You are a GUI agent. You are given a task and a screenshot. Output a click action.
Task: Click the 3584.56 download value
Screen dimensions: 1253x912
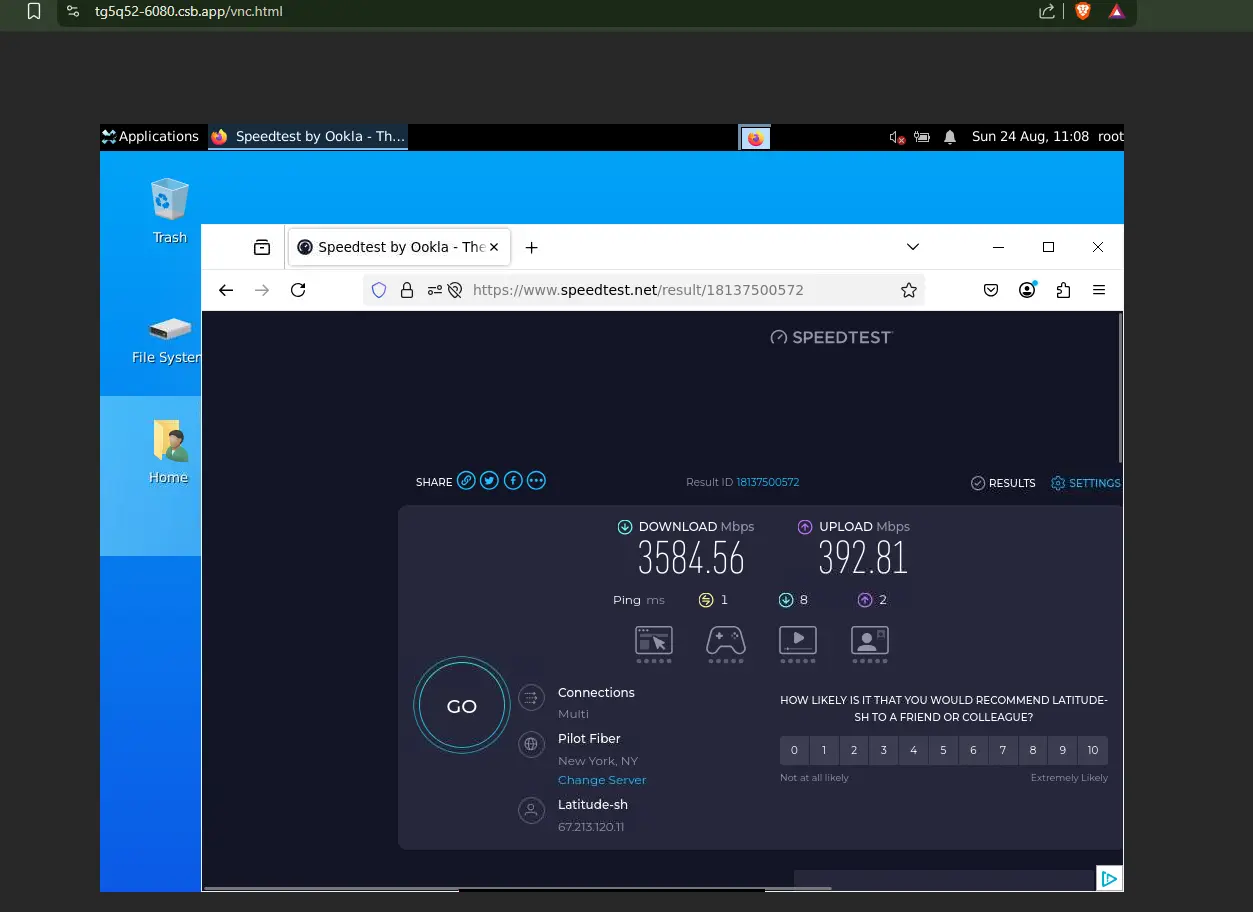click(x=692, y=558)
